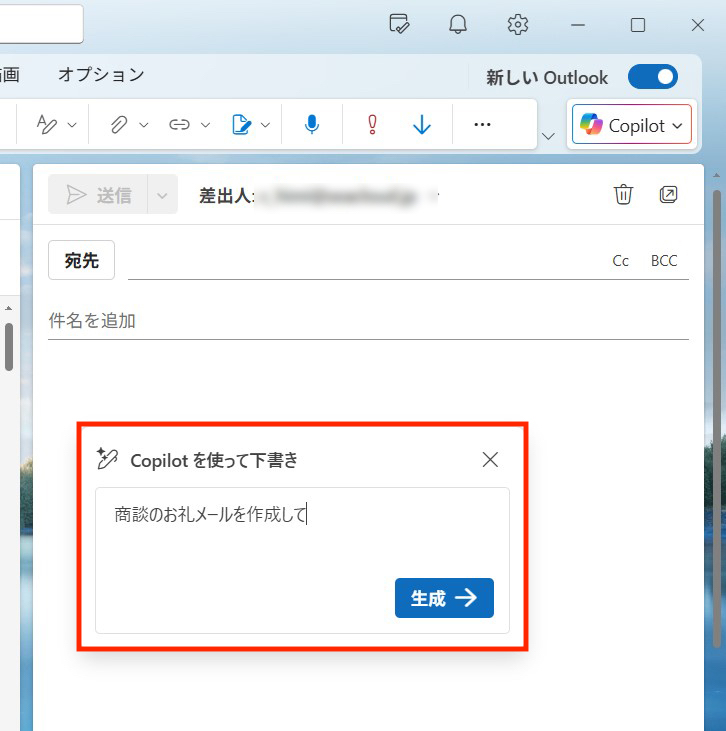Expand the ribbon with the chevron

click(548, 136)
